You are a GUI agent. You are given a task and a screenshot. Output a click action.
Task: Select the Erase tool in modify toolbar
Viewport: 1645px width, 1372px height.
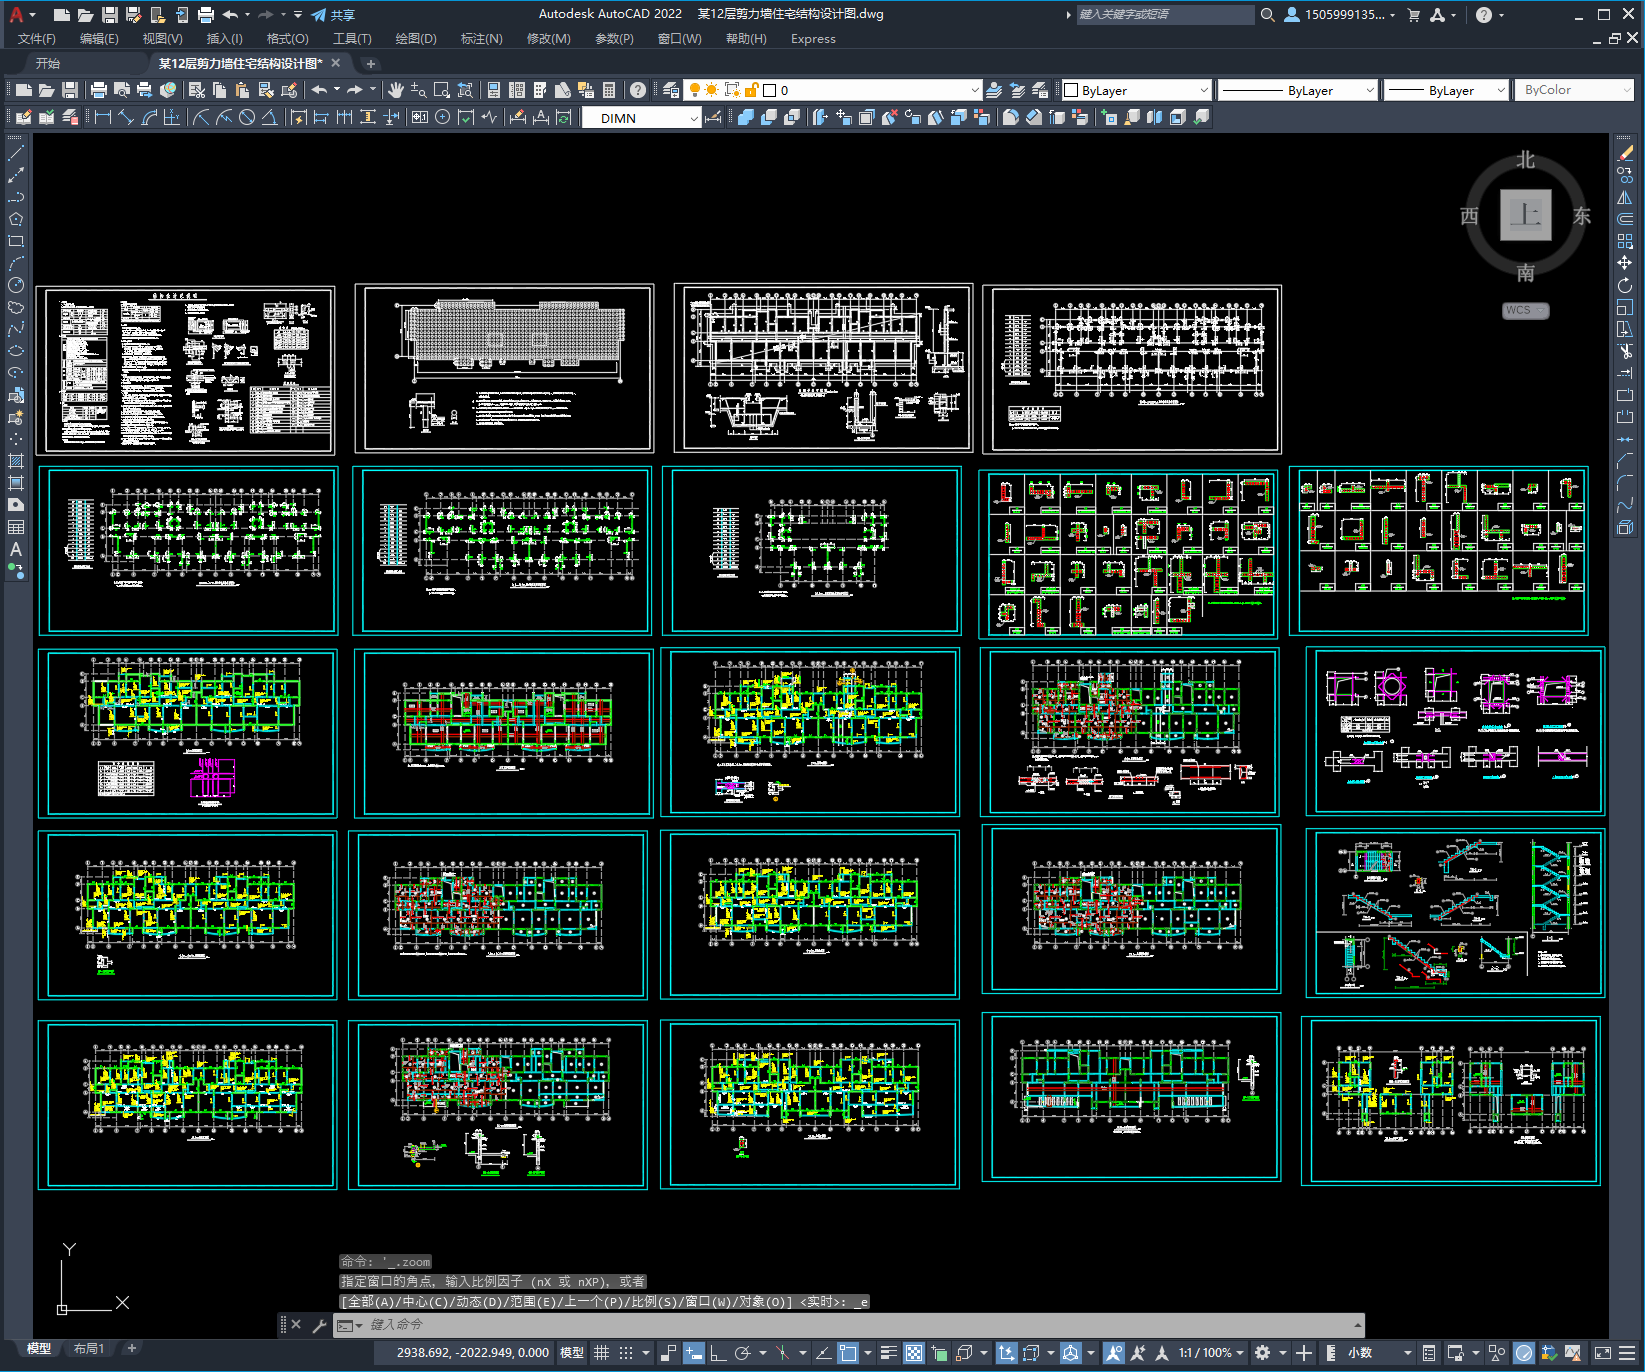point(1625,153)
